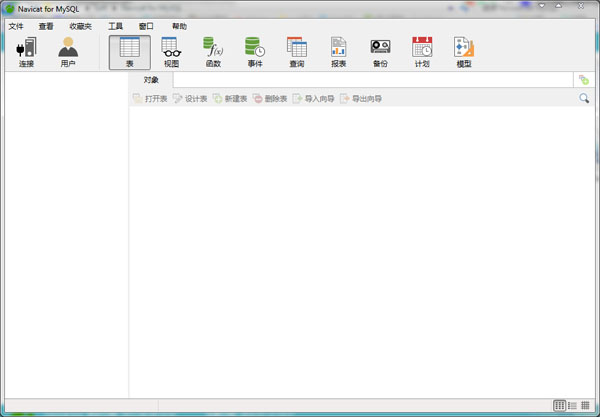Screen dimensions: 600x417
Task: Click the Navicat app logo icon
Action: tap(9, 9)
